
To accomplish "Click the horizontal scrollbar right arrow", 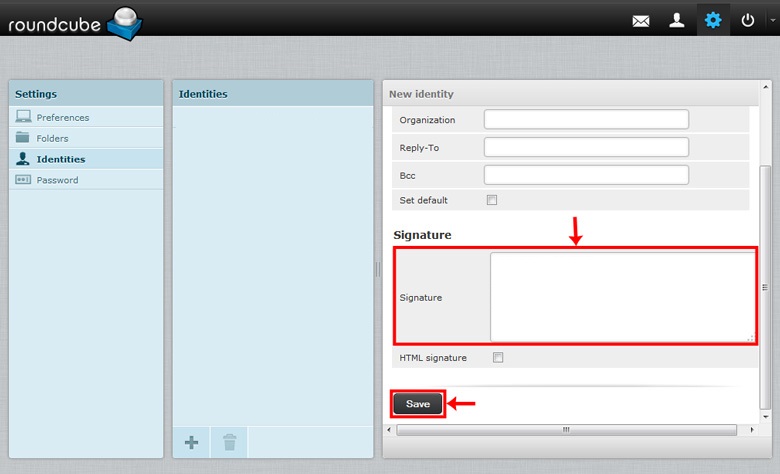I will pyautogui.click(x=751, y=430).
